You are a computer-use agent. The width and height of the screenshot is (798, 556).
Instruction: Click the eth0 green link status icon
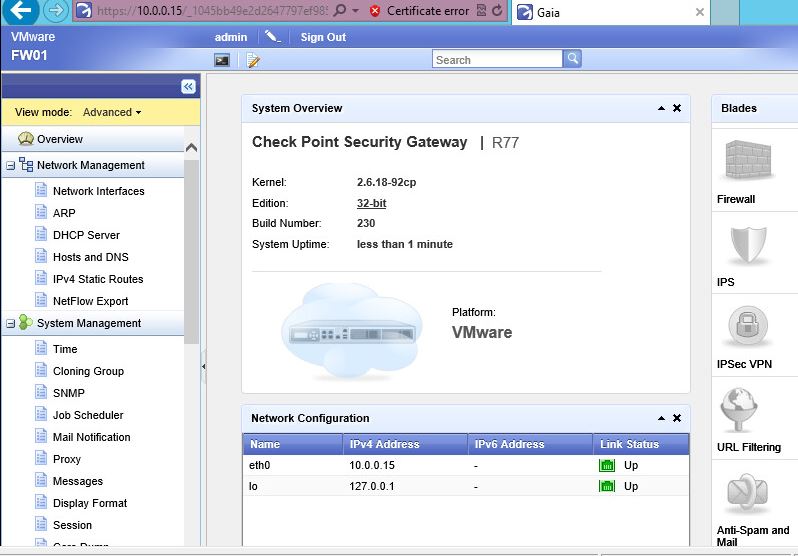pos(607,465)
